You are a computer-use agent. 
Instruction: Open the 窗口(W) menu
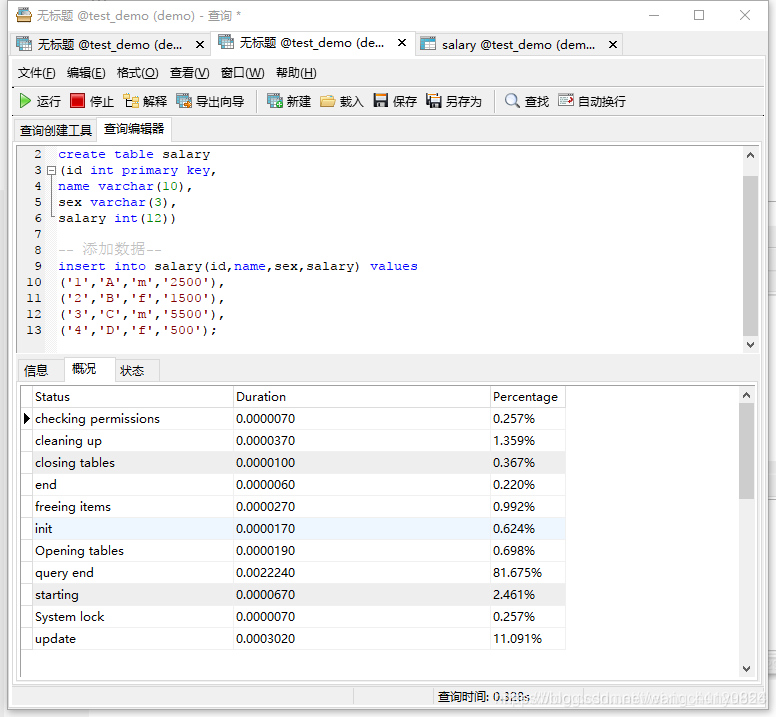point(242,73)
